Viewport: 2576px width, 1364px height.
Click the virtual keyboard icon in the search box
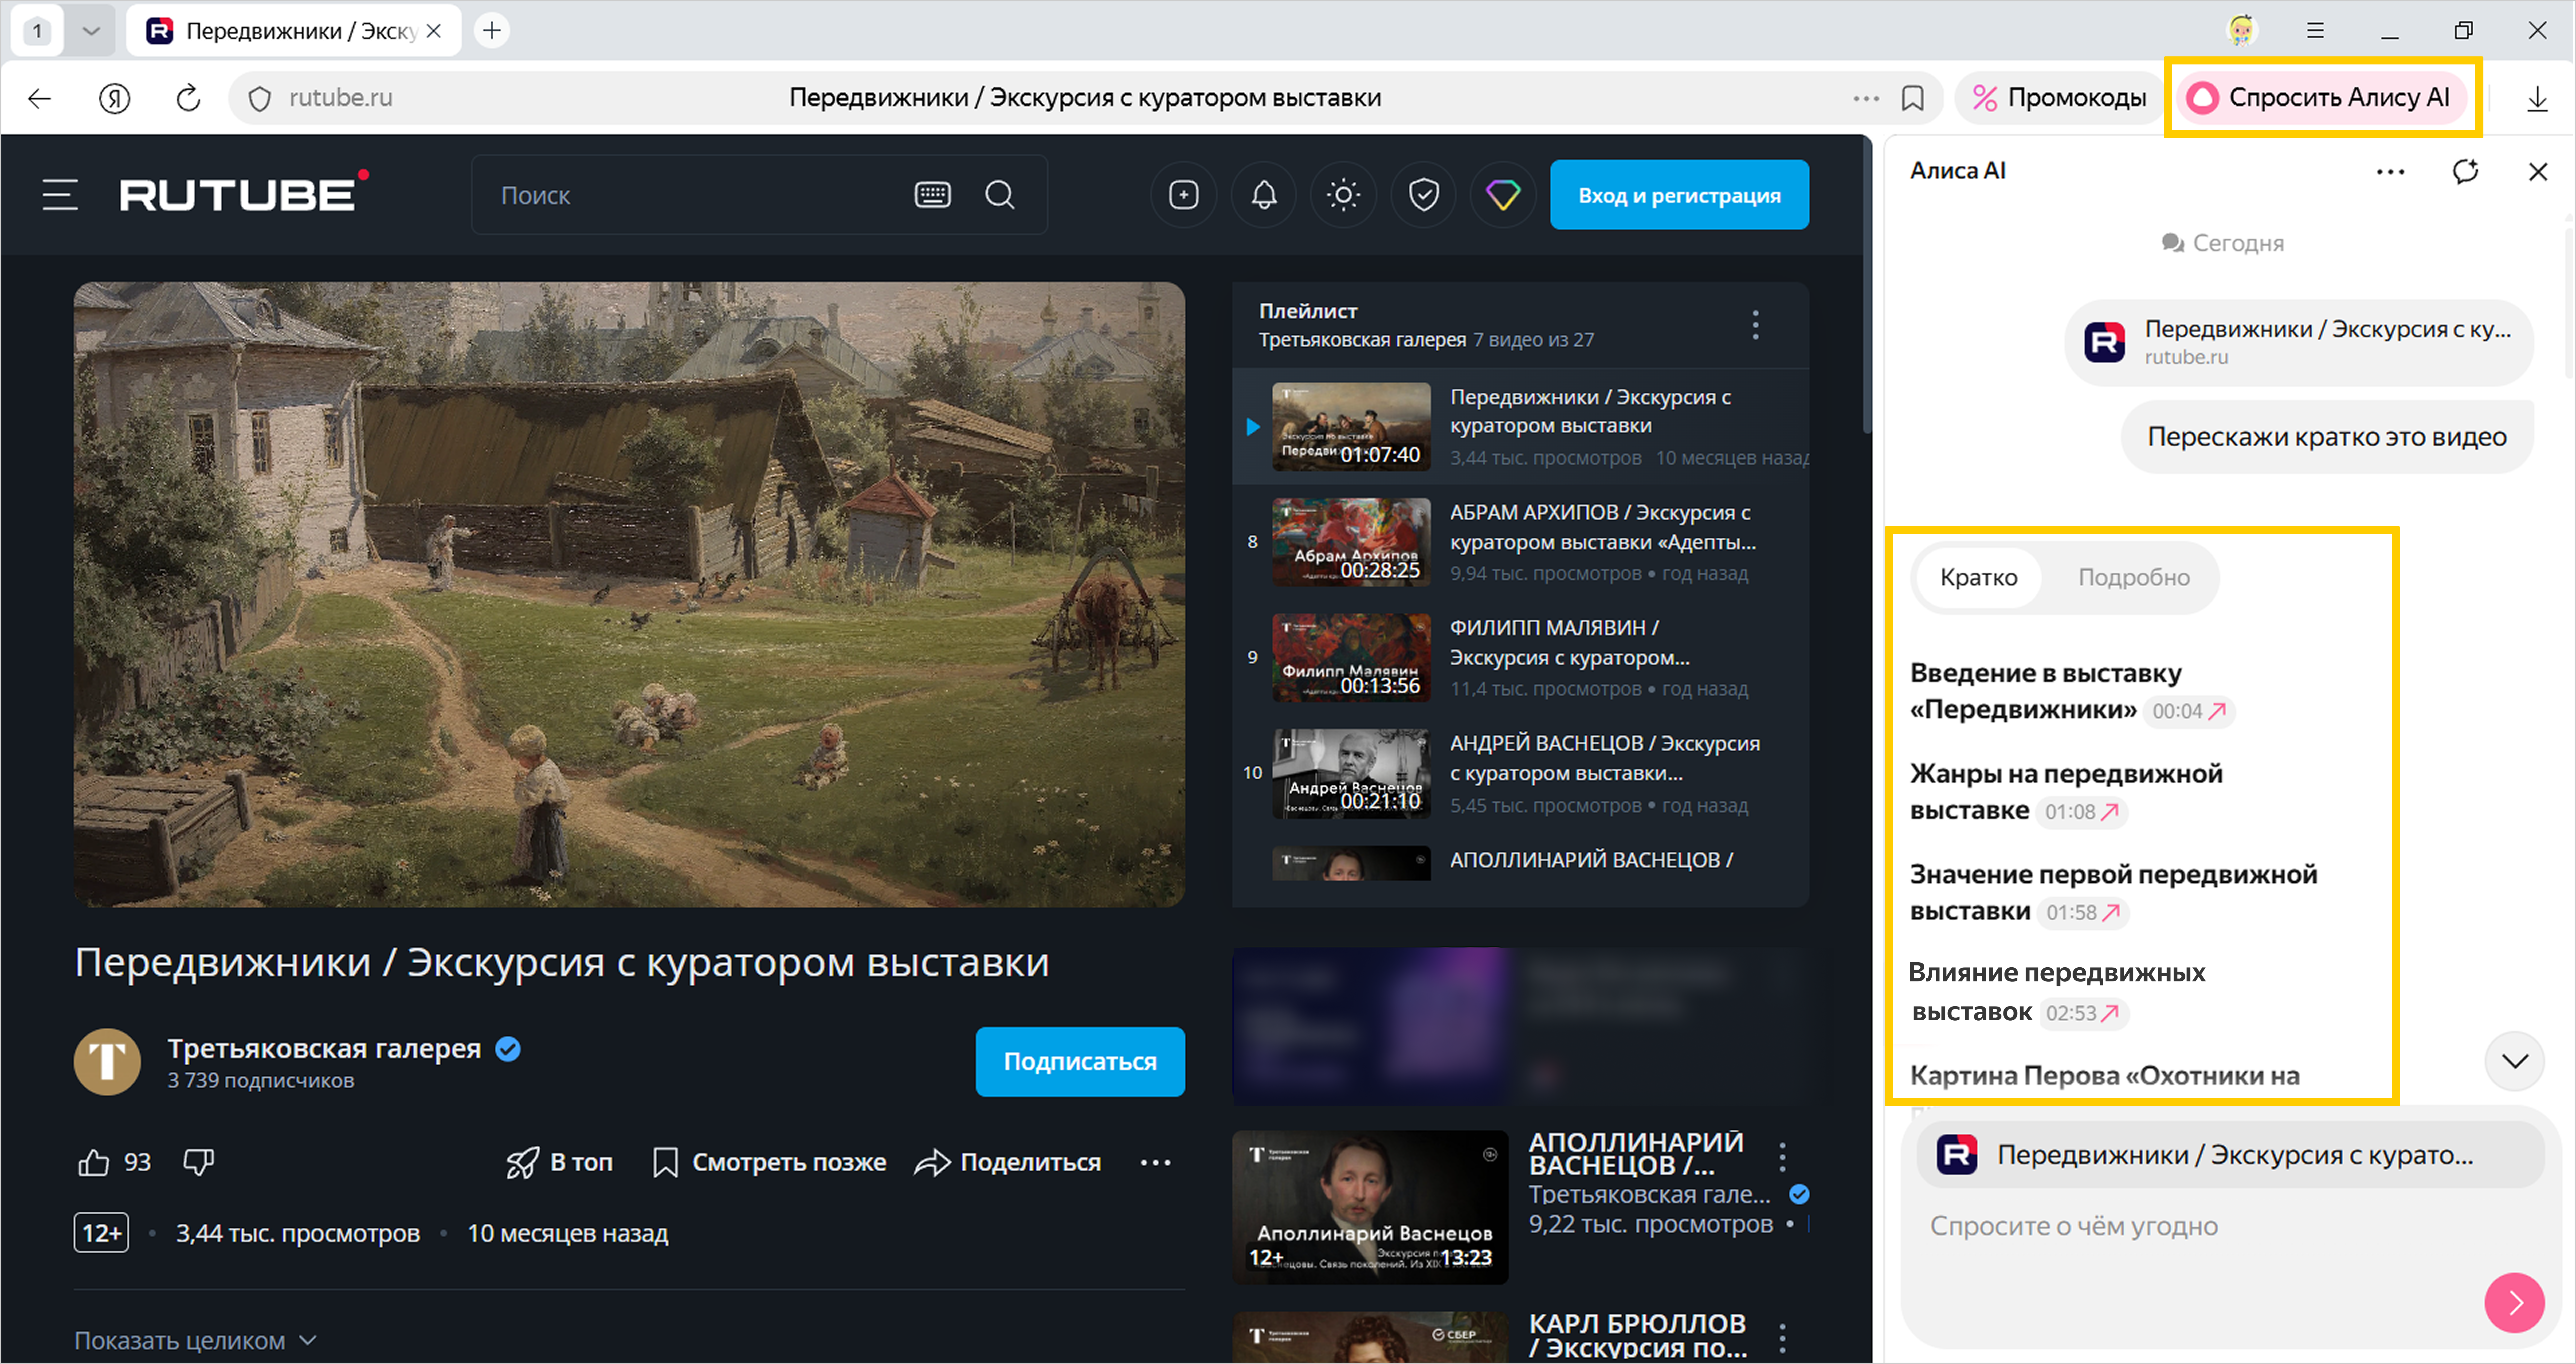932,195
